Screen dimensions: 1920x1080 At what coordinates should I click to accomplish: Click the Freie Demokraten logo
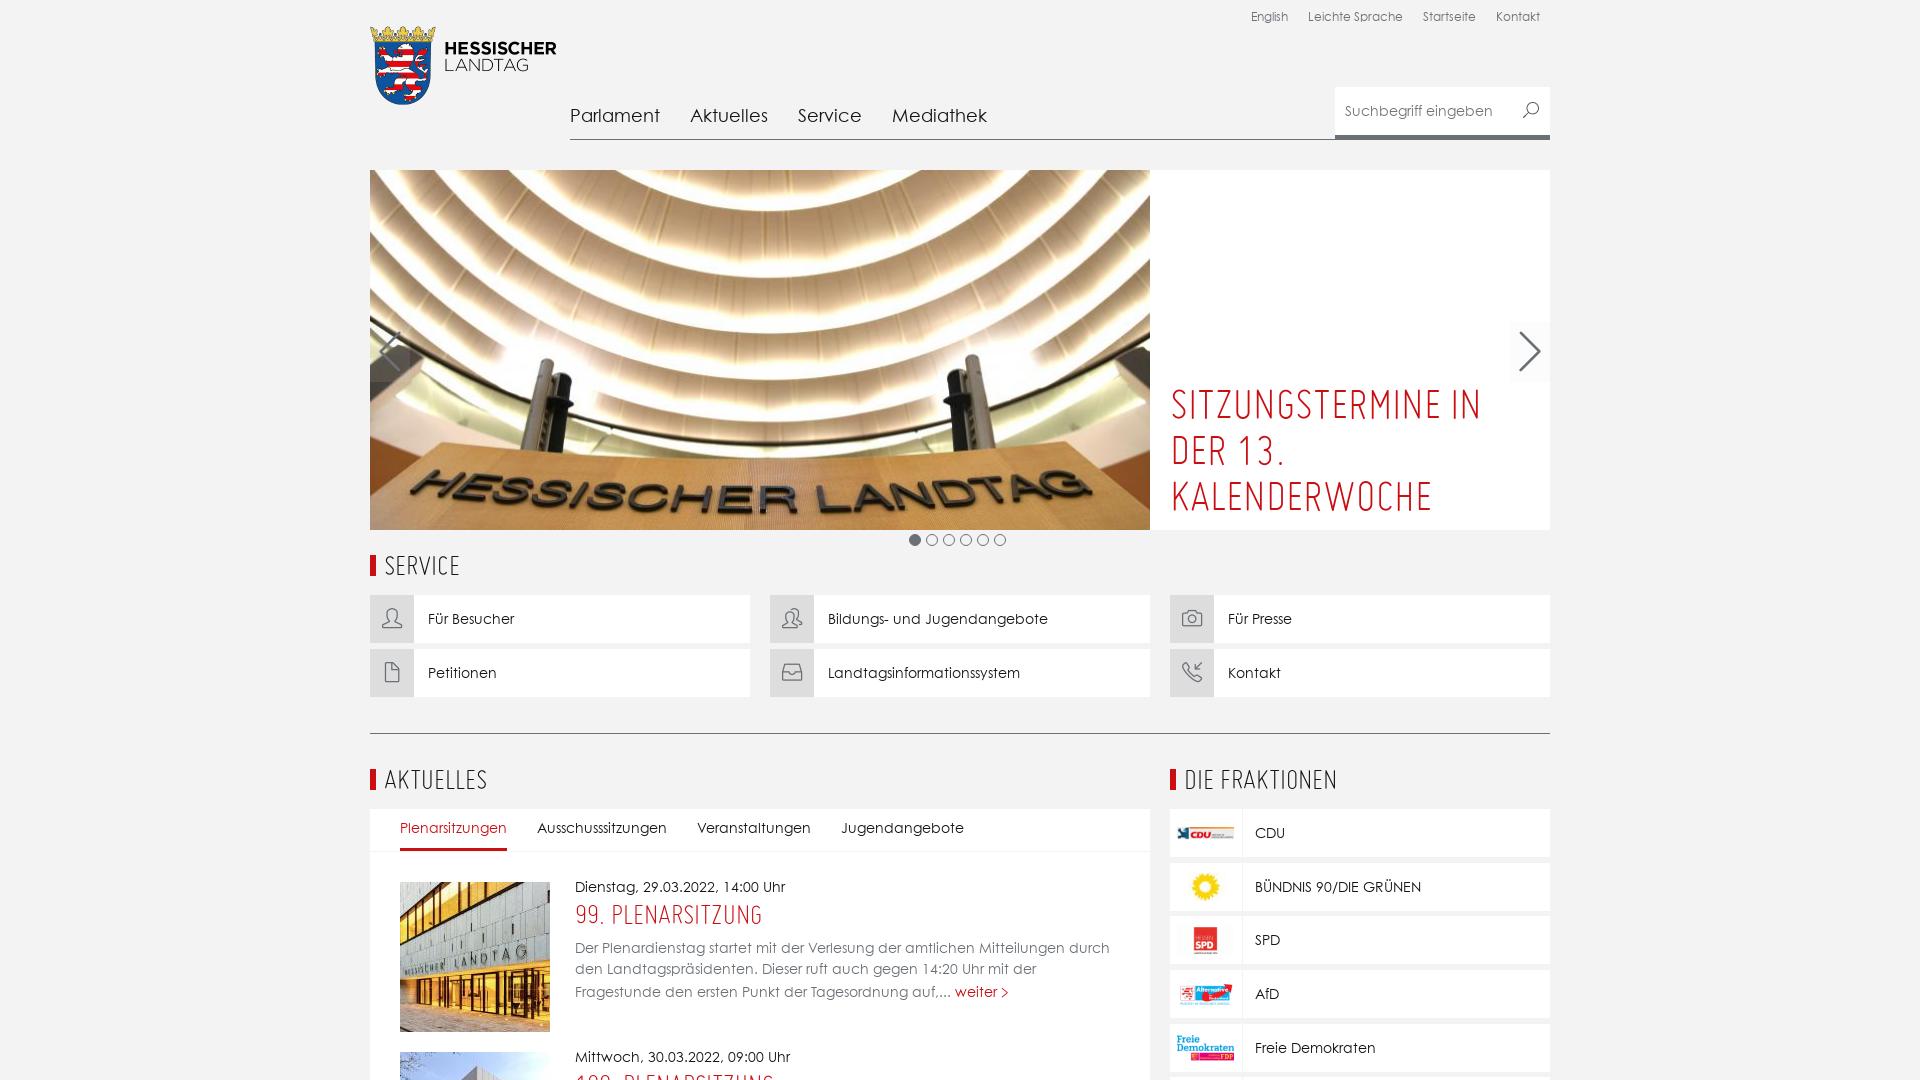[1206, 1048]
